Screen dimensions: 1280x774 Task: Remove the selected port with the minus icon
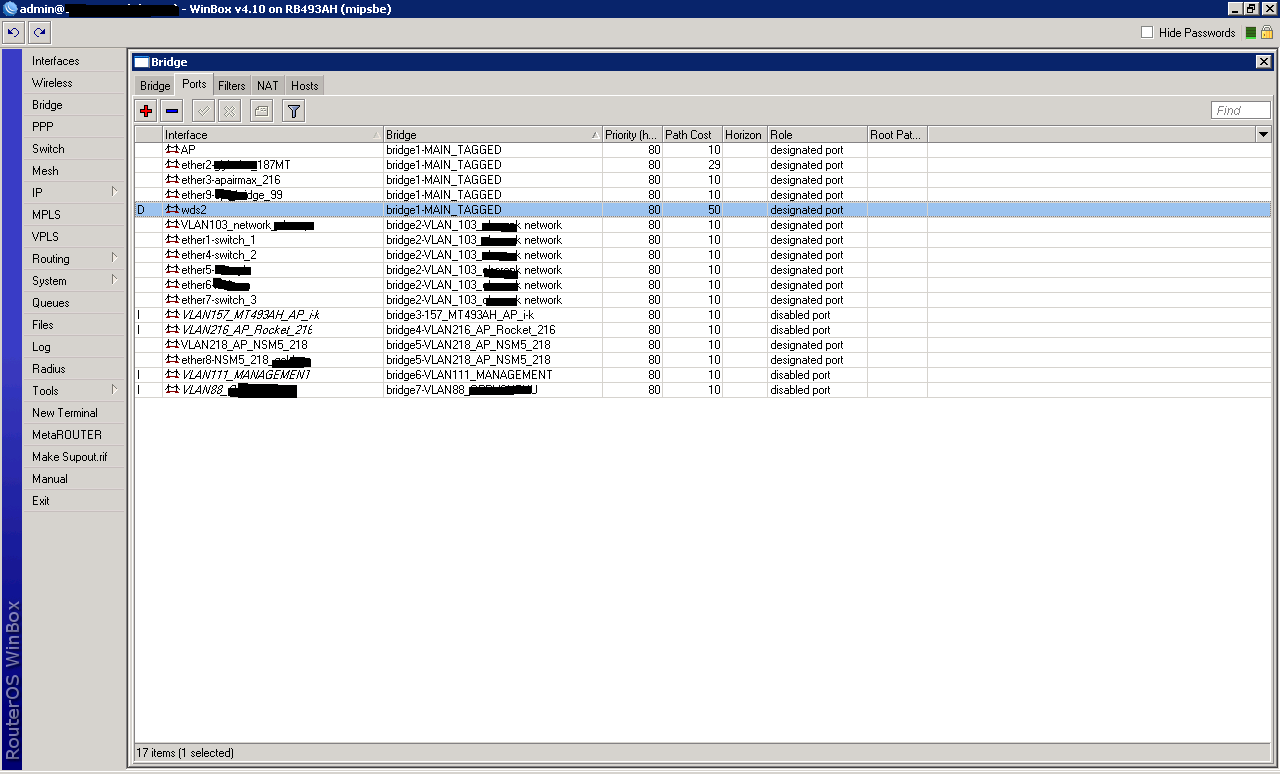point(172,111)
